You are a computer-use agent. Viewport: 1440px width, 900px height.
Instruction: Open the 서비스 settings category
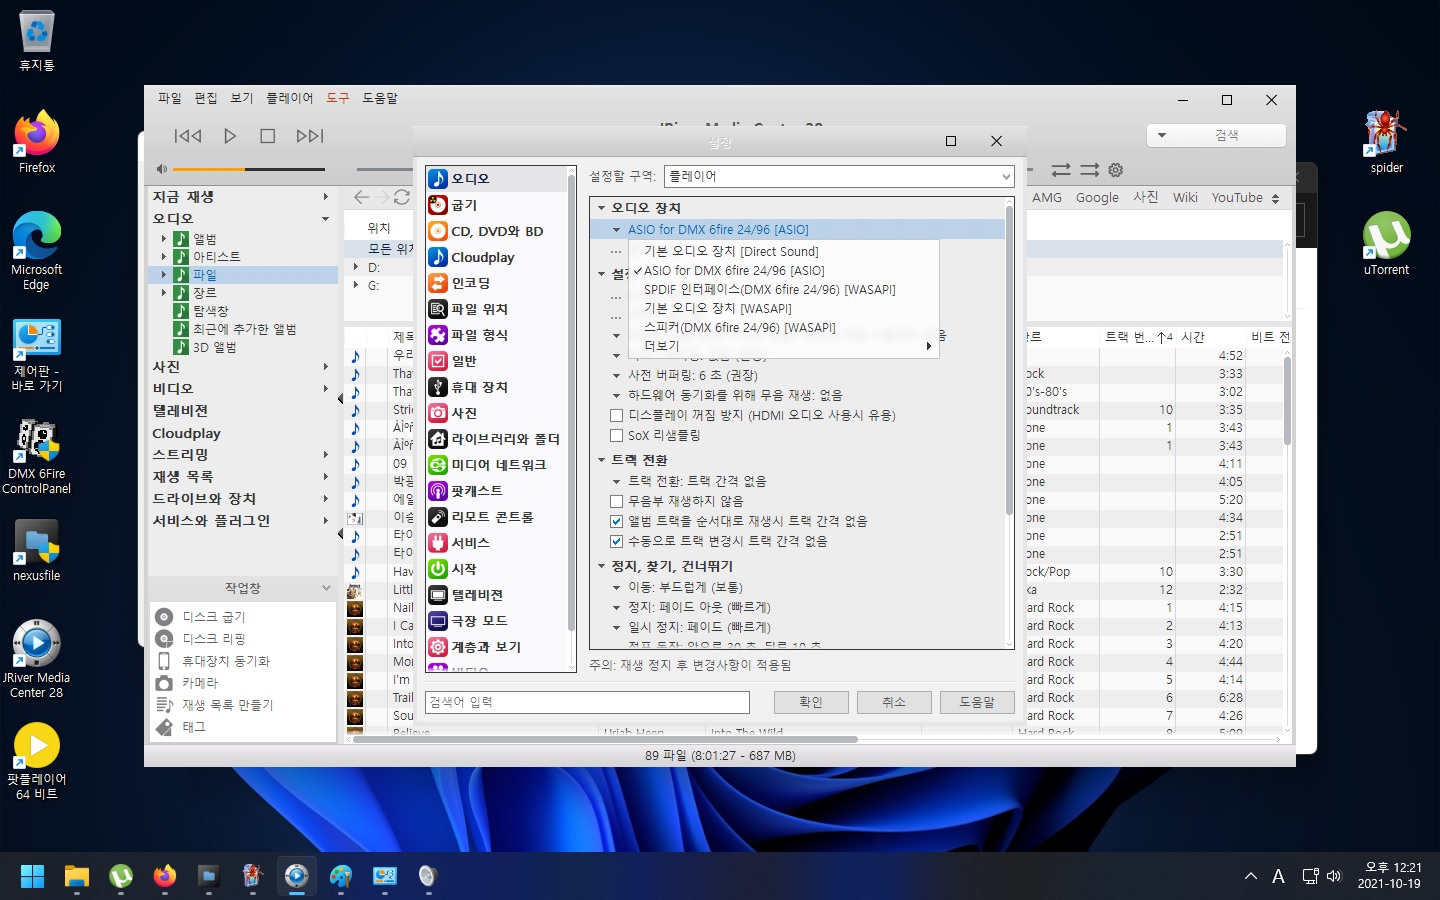(x=496, y=543)
